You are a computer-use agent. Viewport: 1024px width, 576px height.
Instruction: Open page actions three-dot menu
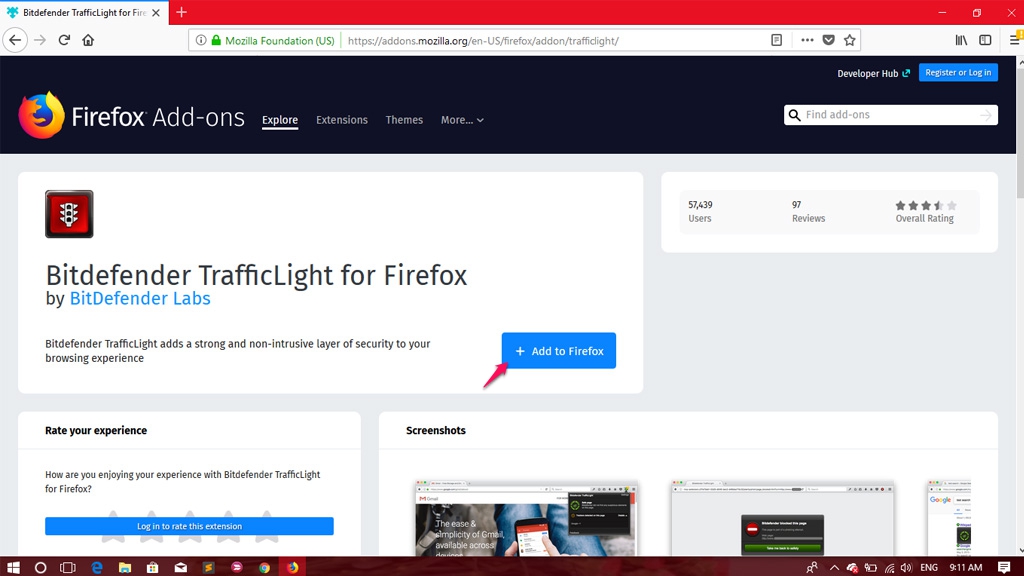(807, 40)
